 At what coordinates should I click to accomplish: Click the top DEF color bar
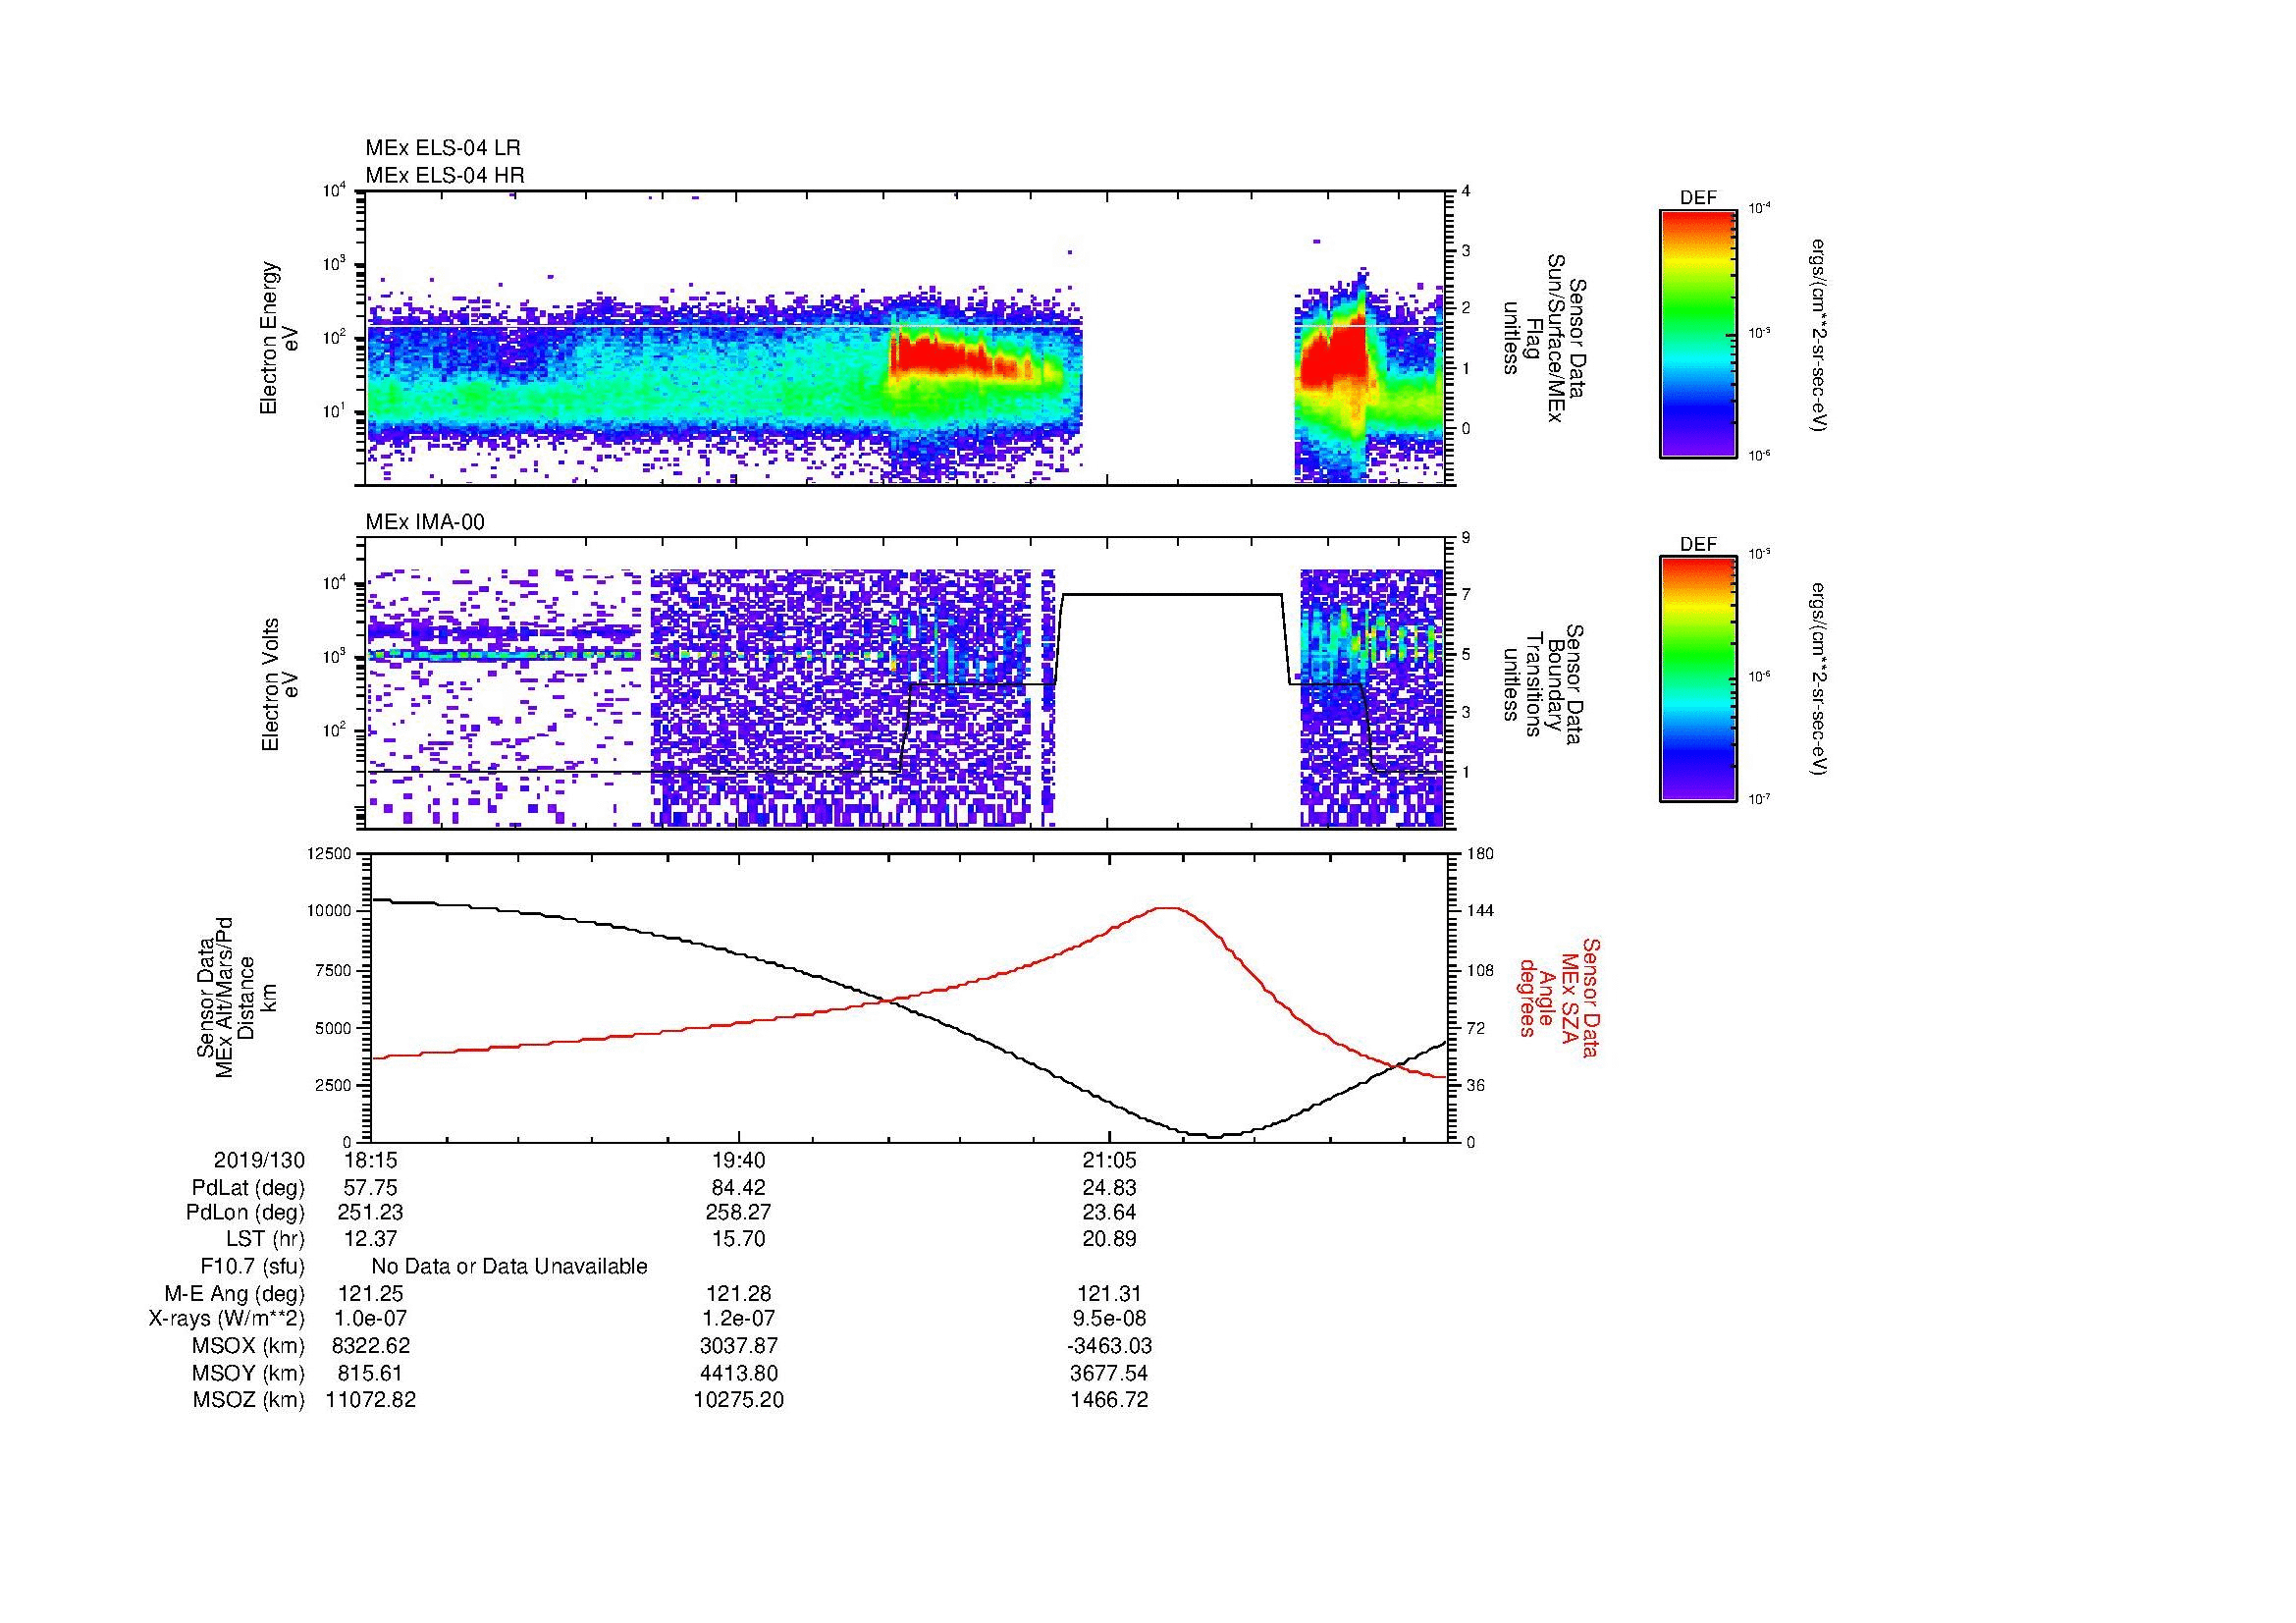1698,333
